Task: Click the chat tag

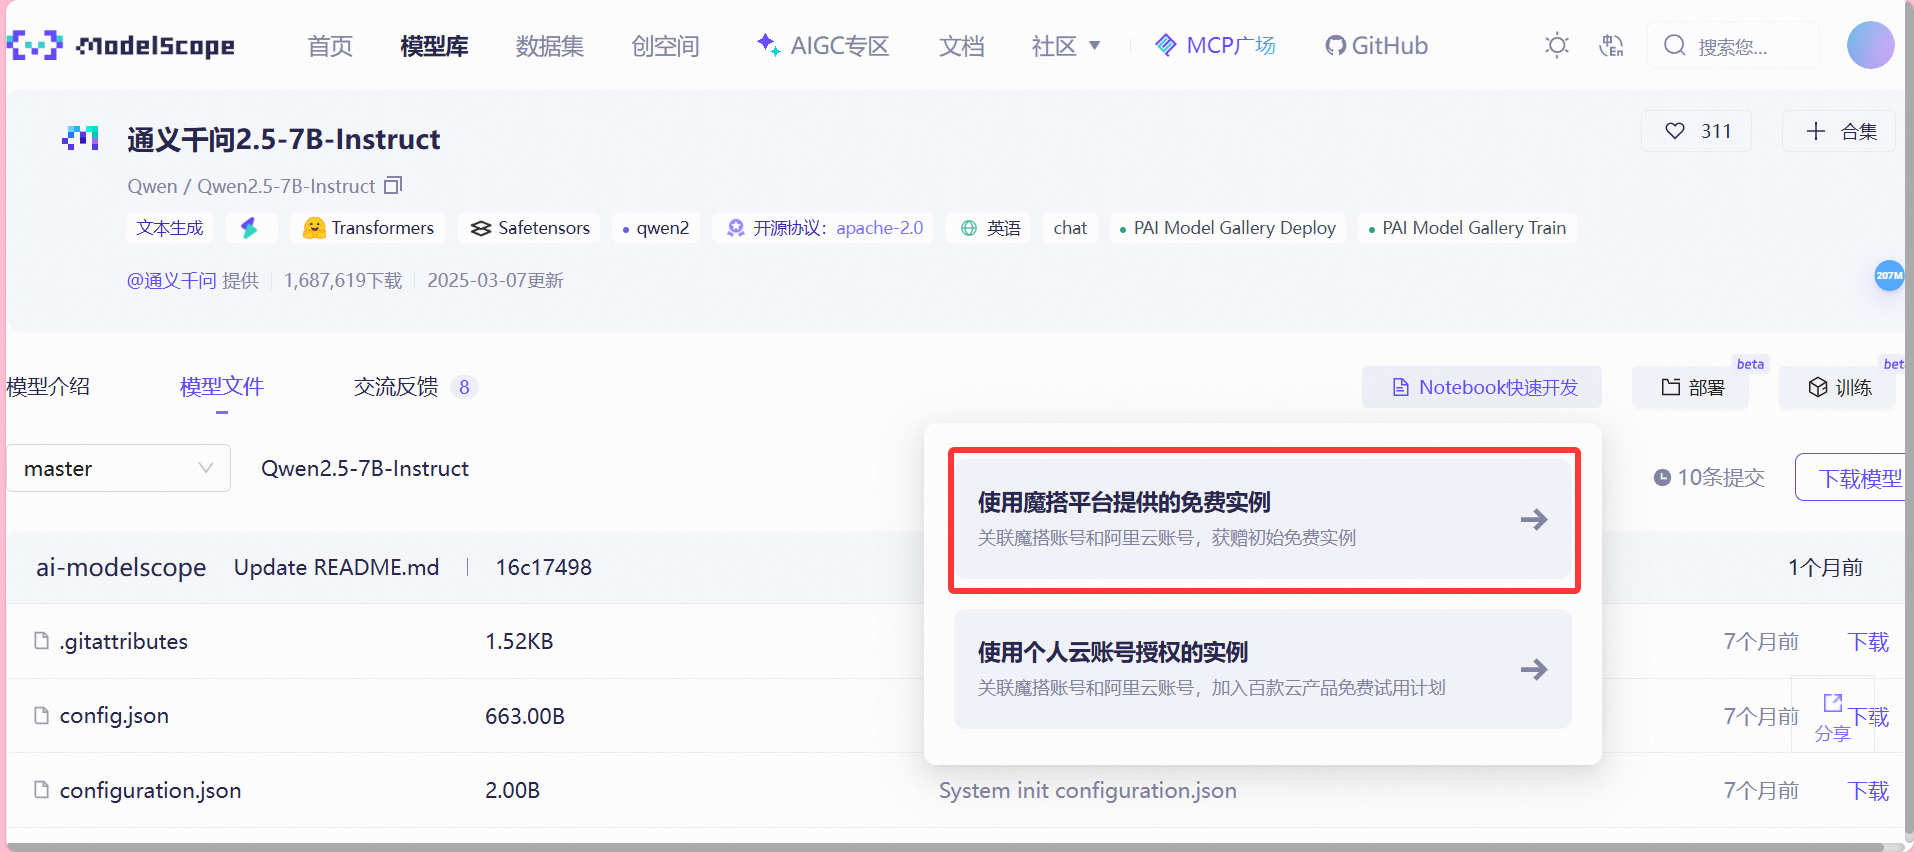Action: pos(1070,228)
